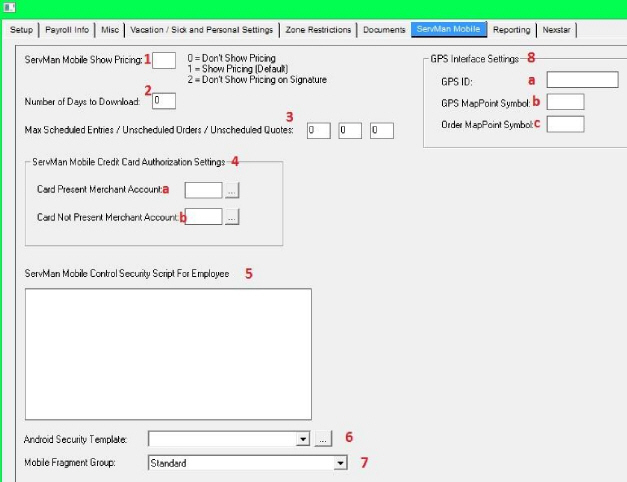Image resolution: width=627 pixels, height=482 pixels.
Task: Open the Nexstar tab
Action: (556, 30)
